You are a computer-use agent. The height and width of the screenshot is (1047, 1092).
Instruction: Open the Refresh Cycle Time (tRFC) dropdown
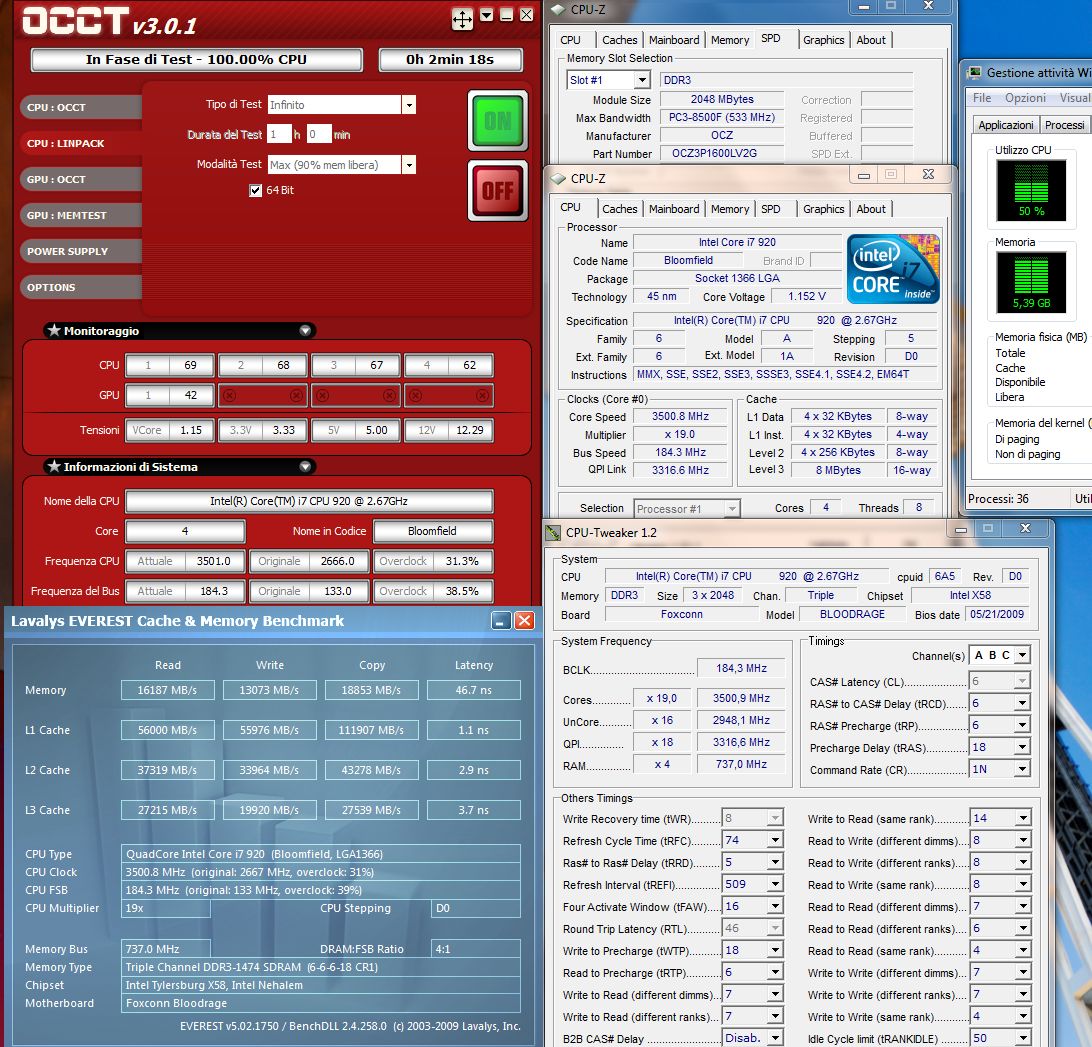[x=775, y=840]
